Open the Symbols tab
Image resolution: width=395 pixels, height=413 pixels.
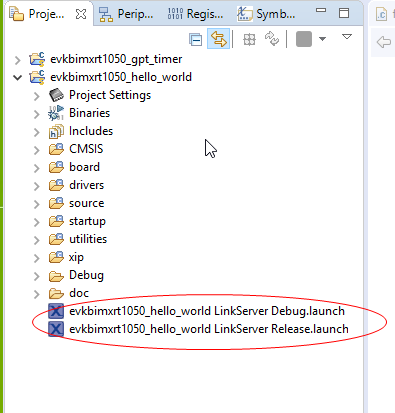(266, 14)
